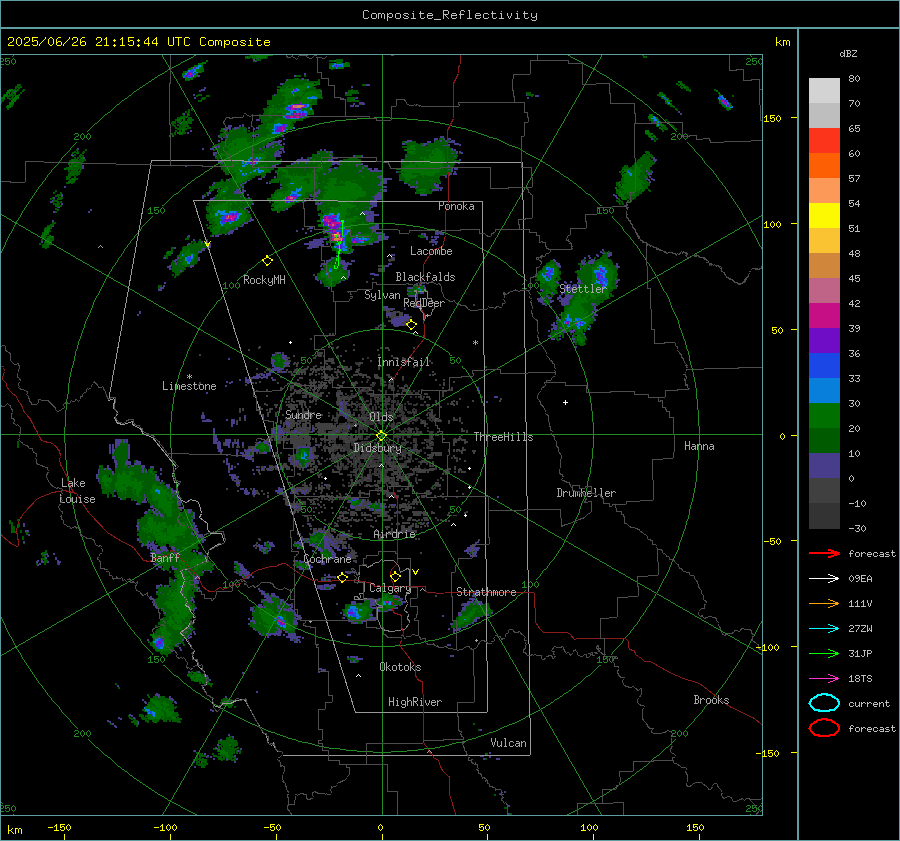
Task: Click the red forecast arrow in legend
Action: 824,553
